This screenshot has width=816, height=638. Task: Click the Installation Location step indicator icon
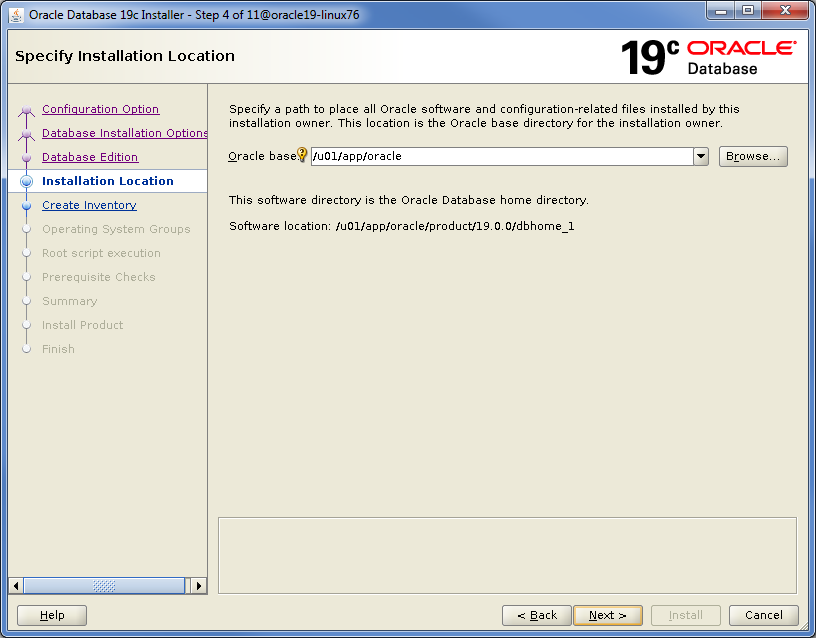(x=27, y=181)
